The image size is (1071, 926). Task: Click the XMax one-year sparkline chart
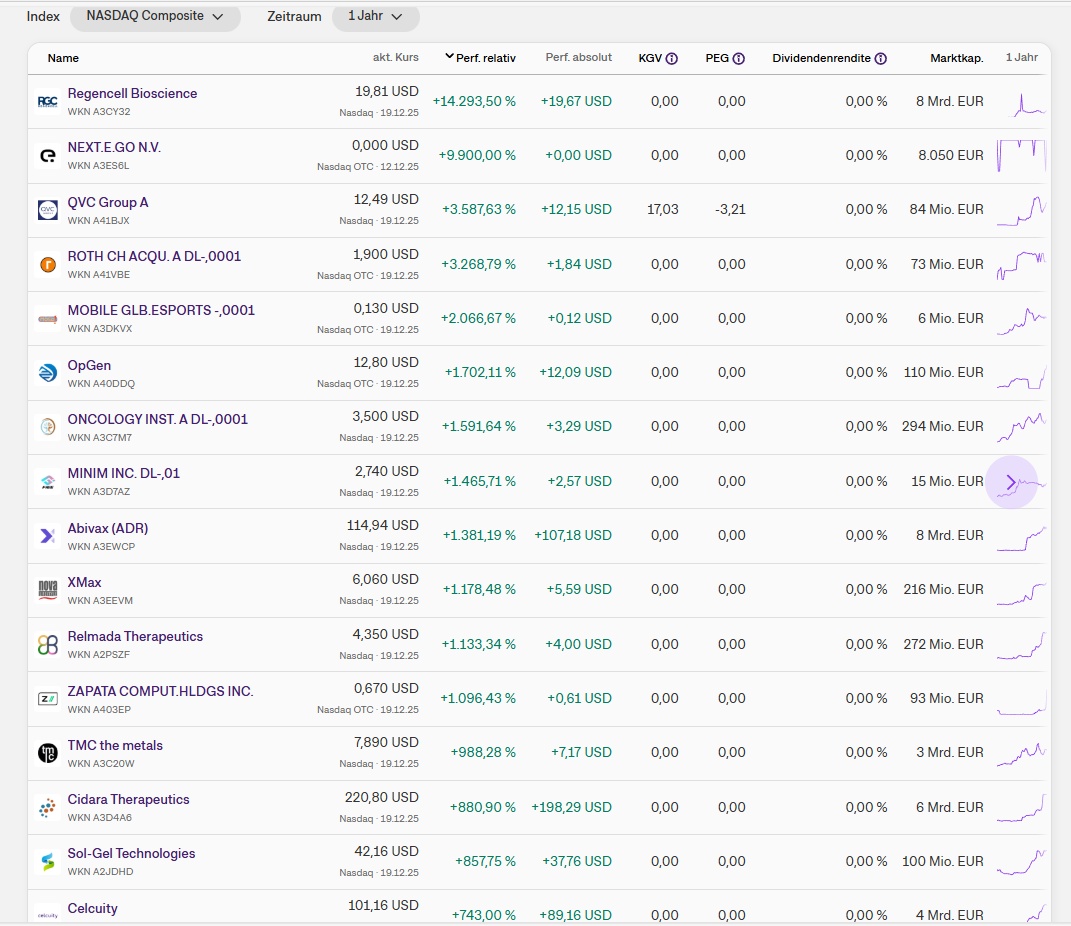point(1020,591)
